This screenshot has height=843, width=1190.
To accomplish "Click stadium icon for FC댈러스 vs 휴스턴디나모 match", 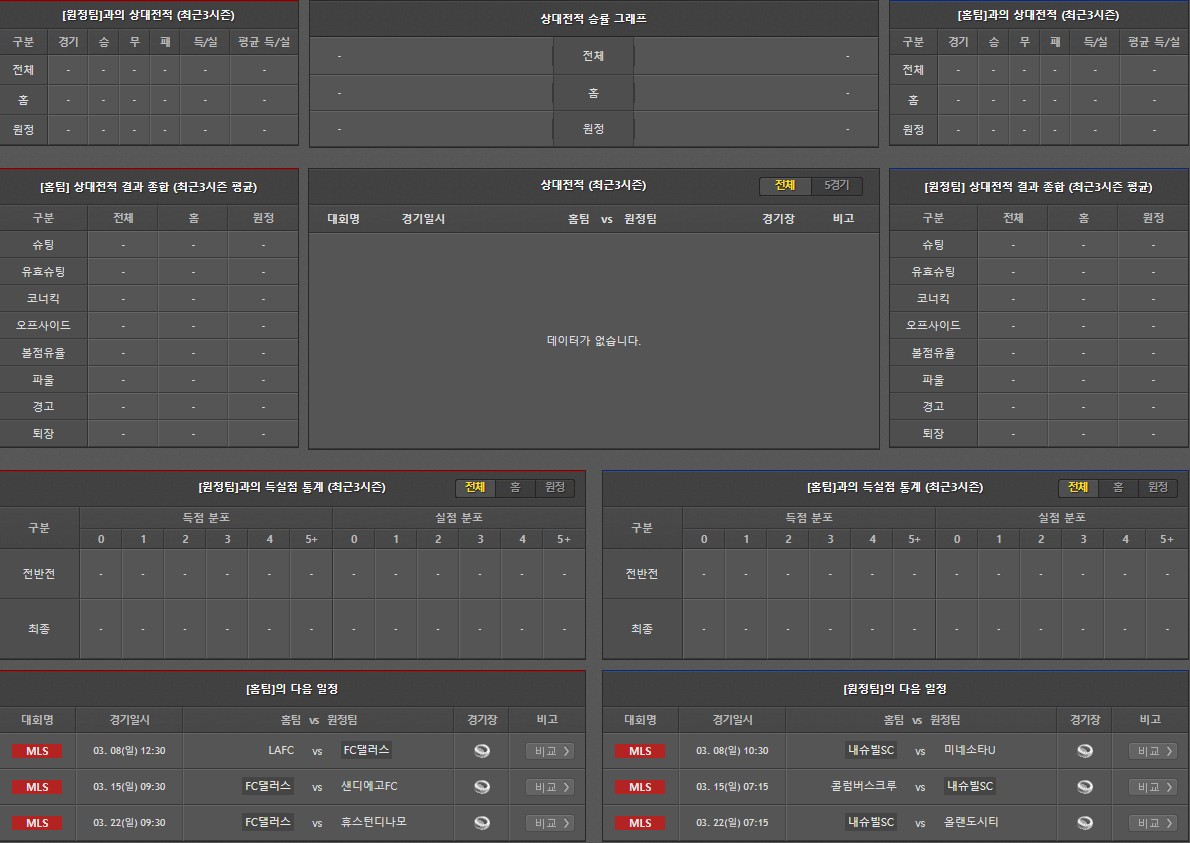I will (x=482, y=823).
